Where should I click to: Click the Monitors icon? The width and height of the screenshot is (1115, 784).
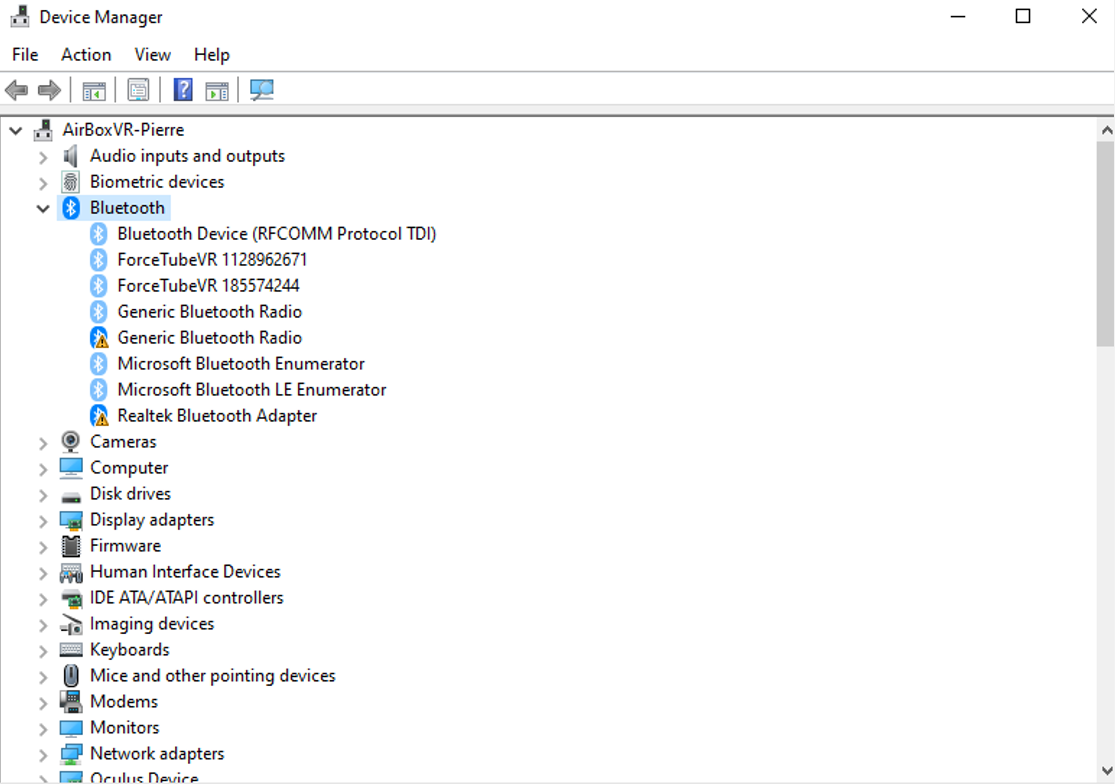(x=70, y=728)
